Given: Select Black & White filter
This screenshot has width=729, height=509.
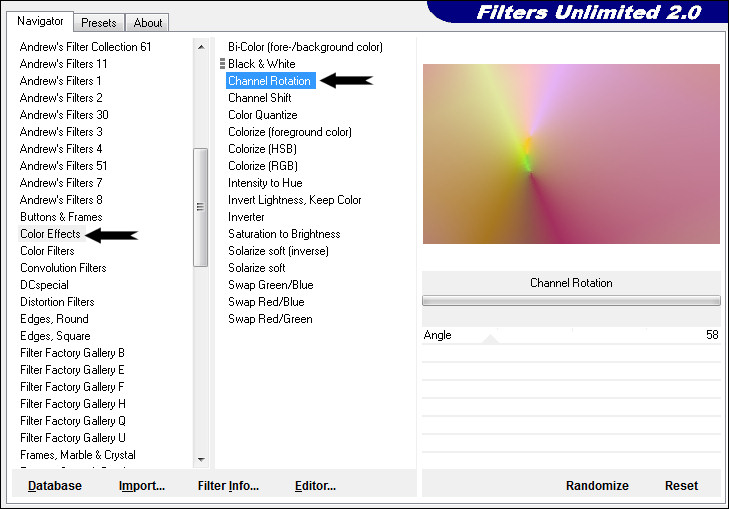Looking at the screenshot, I should coord(261,64).
